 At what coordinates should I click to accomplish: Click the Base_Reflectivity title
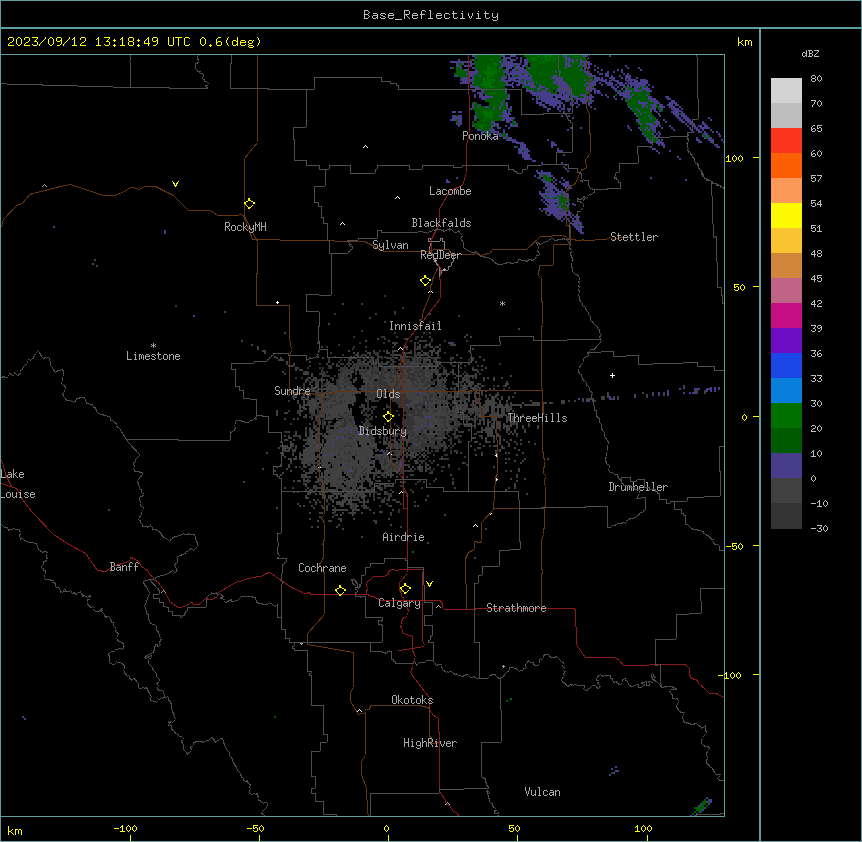coord(431,15)
